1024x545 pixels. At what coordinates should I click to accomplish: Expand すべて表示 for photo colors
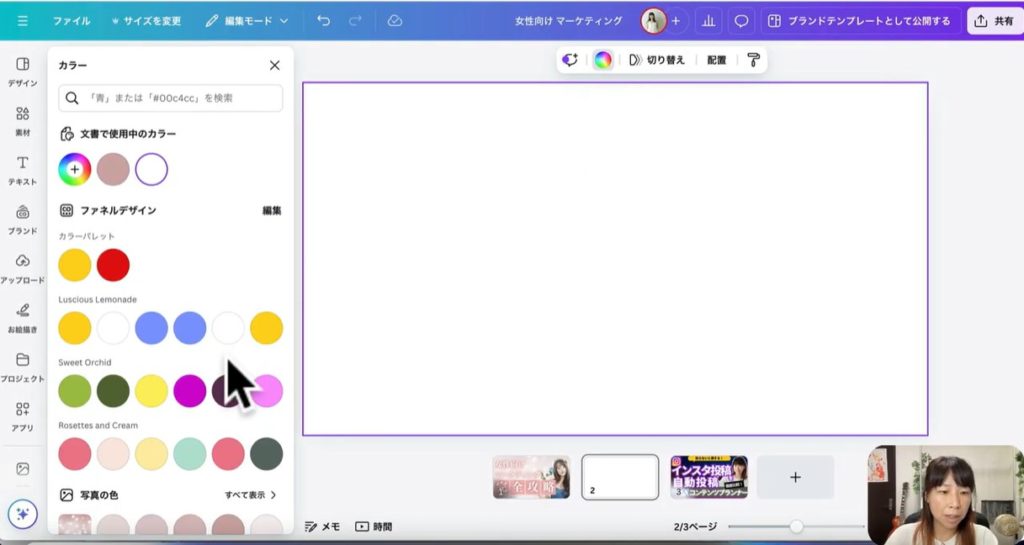(x=250, y=495)
